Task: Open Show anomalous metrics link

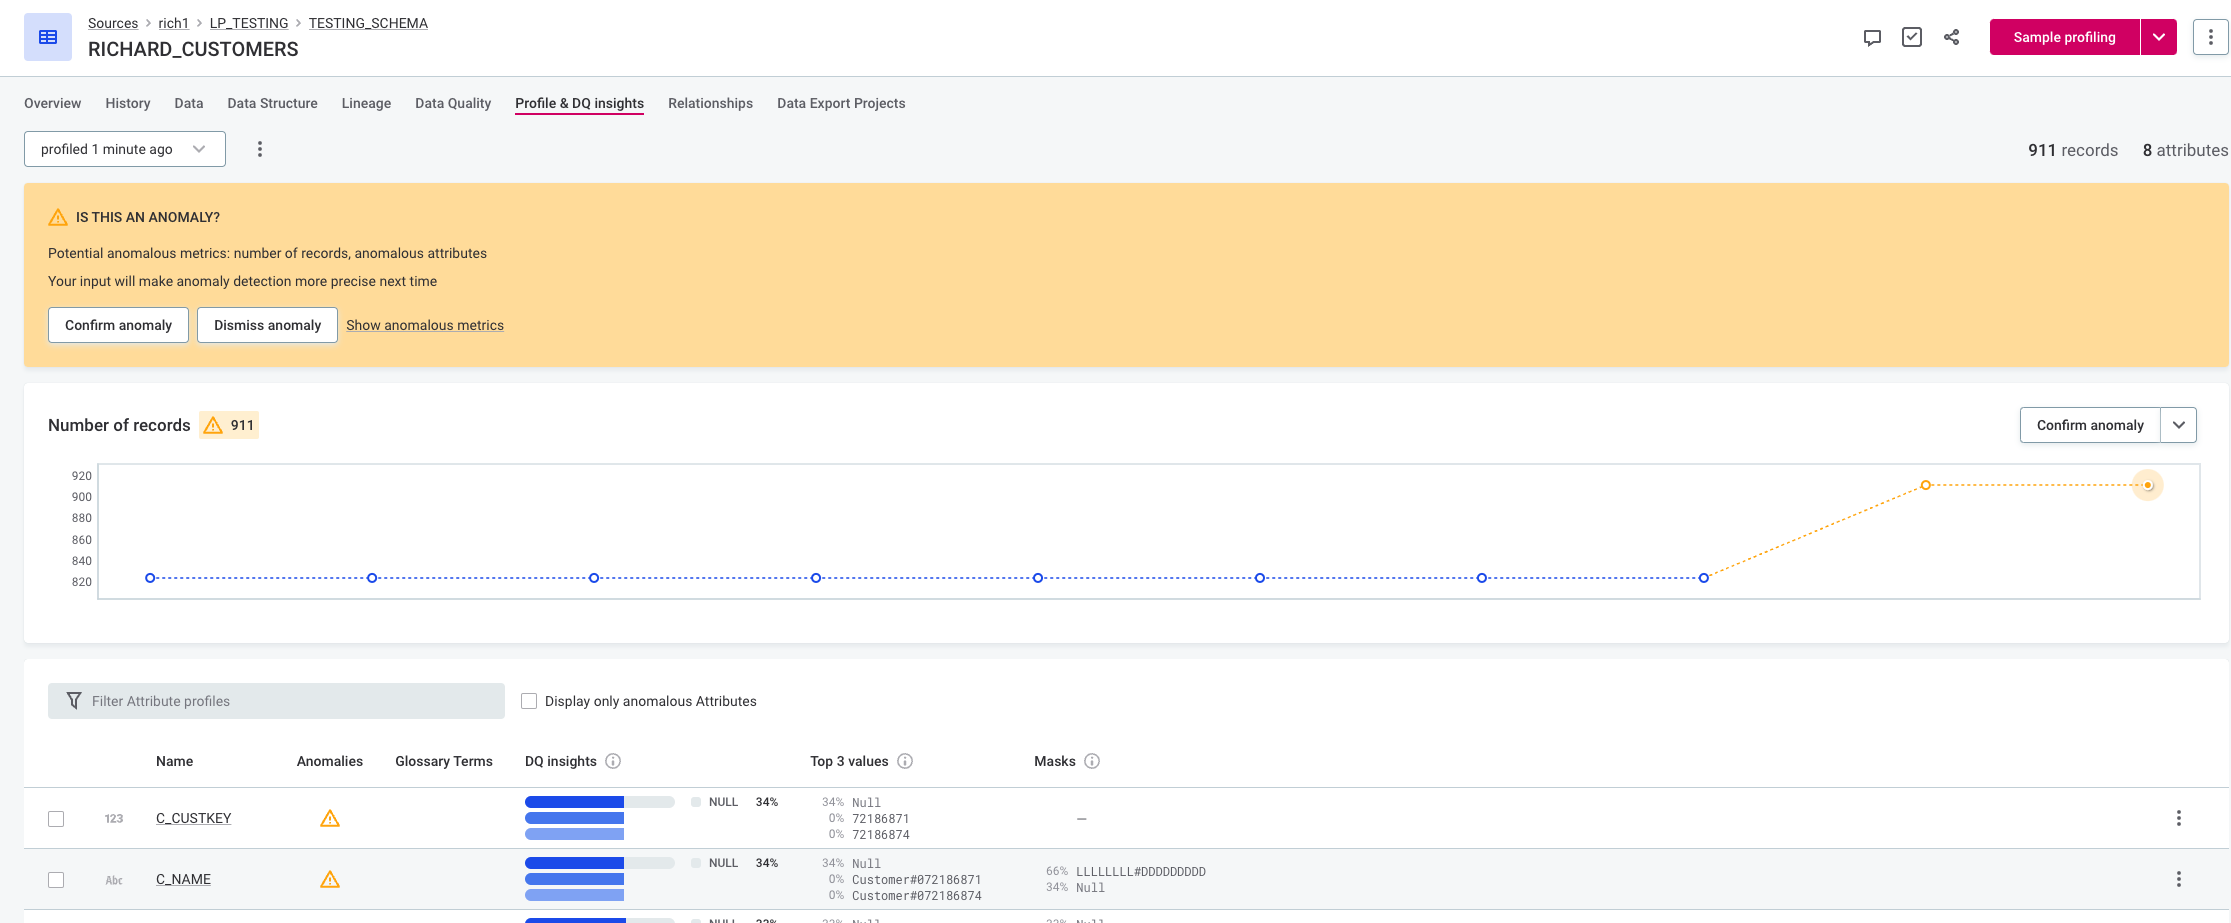Action: (x=425, y=325)
